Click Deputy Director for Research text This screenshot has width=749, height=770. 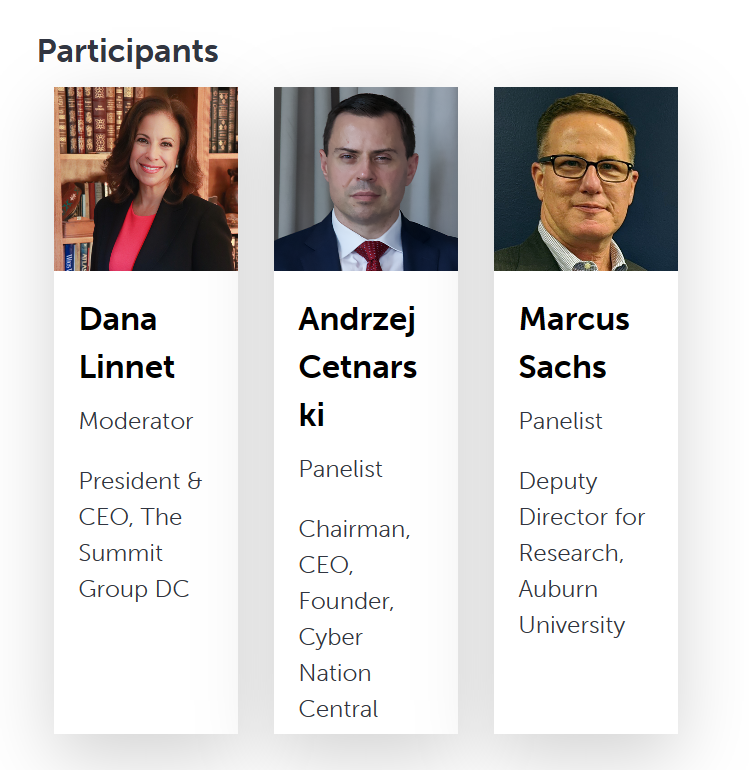pos(582,517)
